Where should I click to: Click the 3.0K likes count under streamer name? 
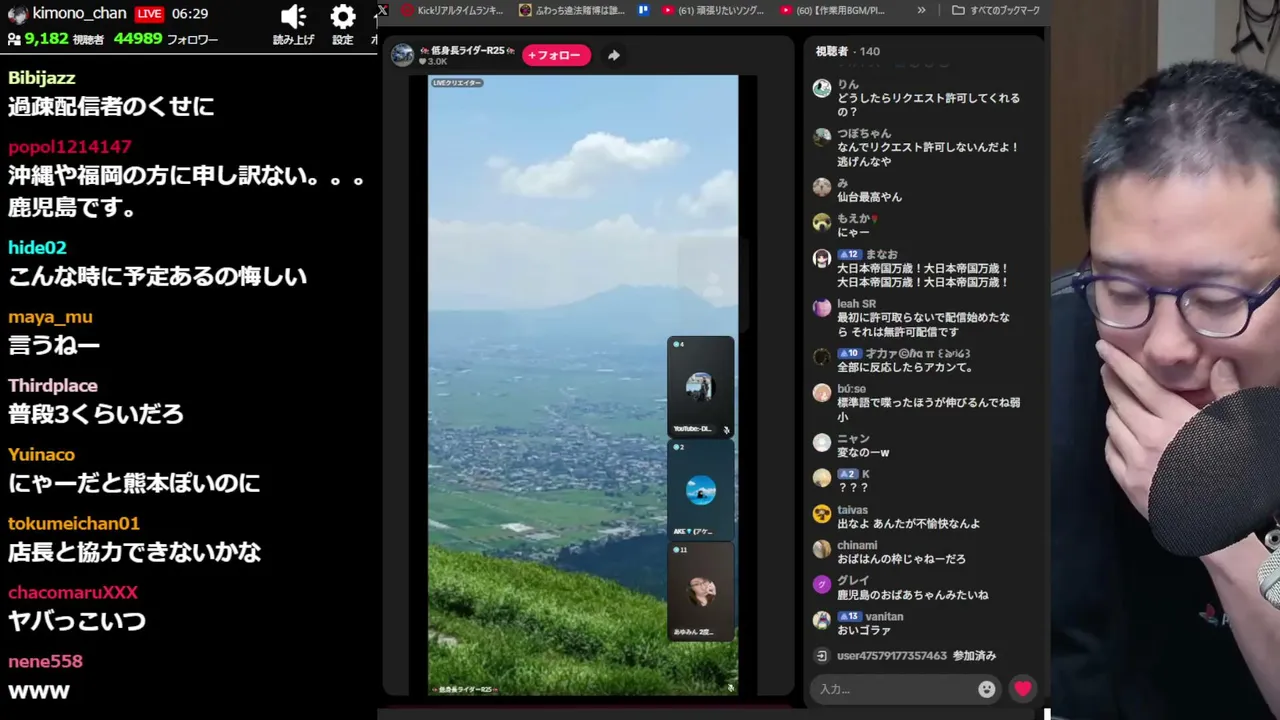(433, 62)
